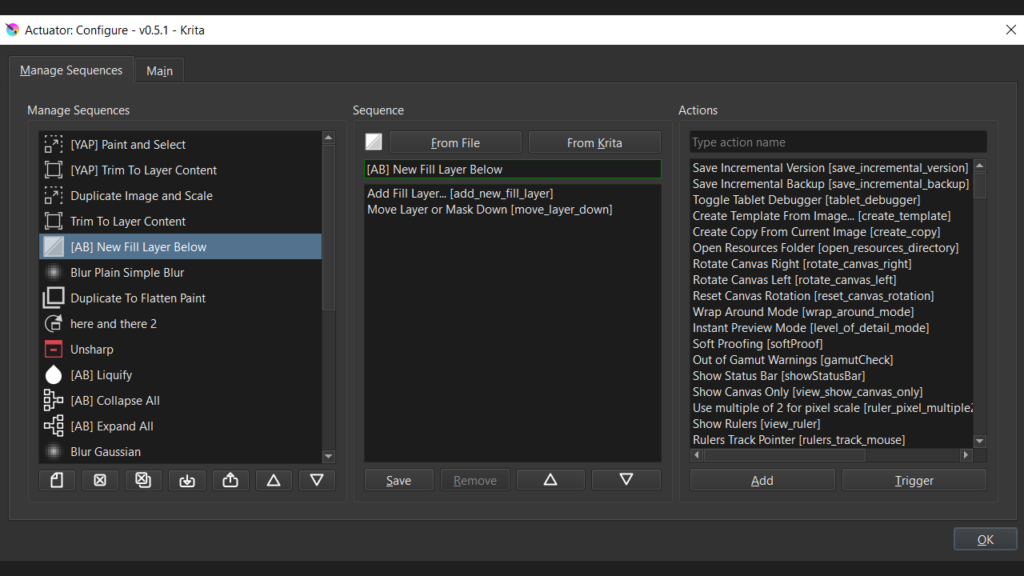This screenshot has width=1024, height=576.
Task: Pick the Blur Gaussian sequence
Action: [180, 451]
